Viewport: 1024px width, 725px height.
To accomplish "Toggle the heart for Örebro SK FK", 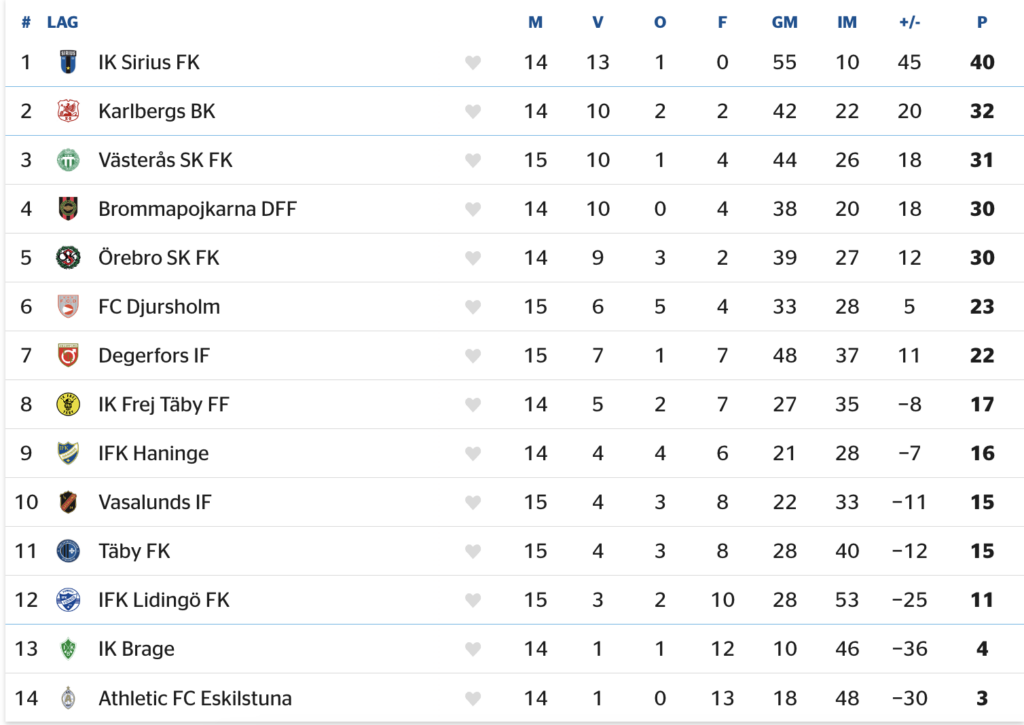I will (473, 259).
